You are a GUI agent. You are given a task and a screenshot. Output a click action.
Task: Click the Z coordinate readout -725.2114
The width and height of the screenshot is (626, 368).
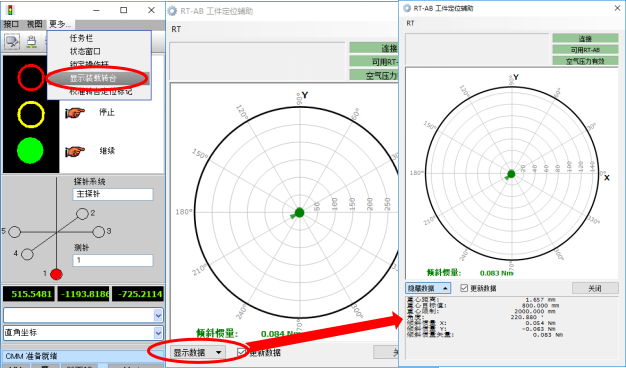138,294
